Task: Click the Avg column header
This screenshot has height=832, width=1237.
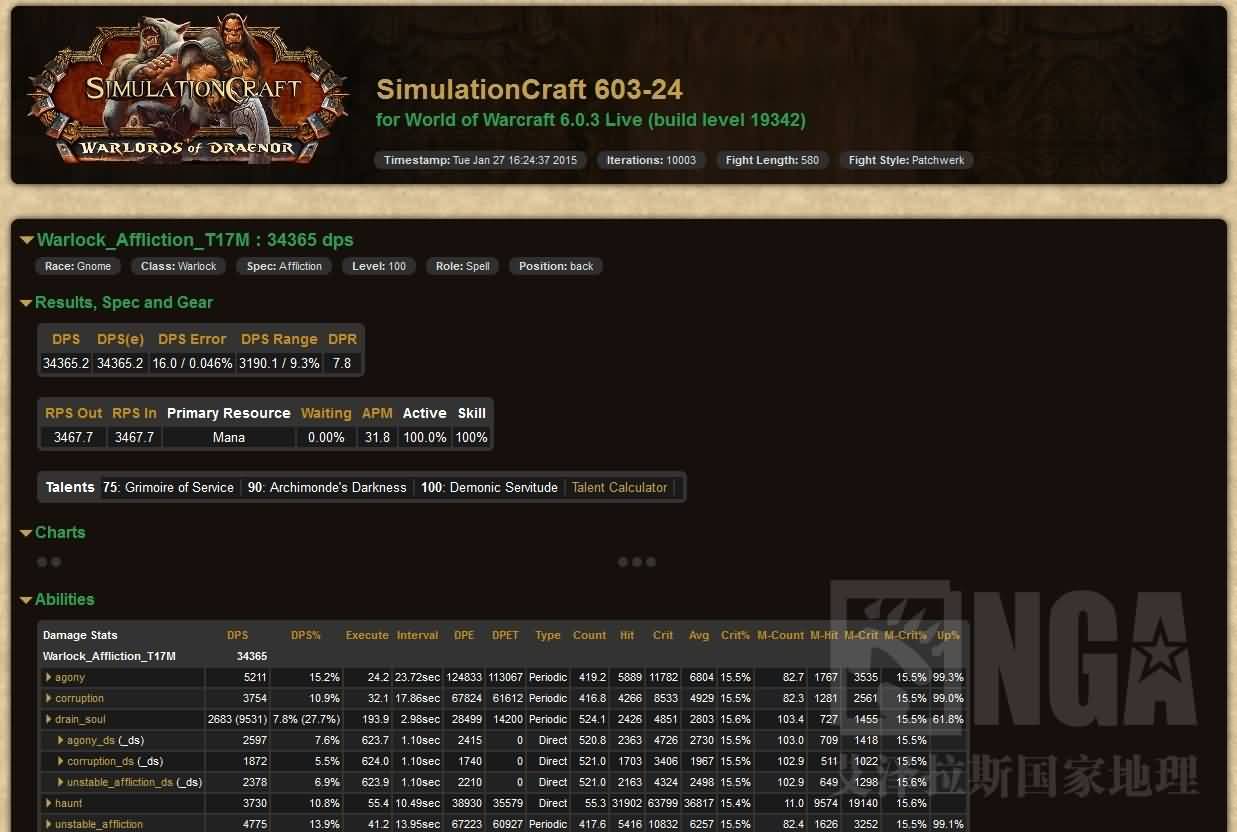Action: (699, 635)
